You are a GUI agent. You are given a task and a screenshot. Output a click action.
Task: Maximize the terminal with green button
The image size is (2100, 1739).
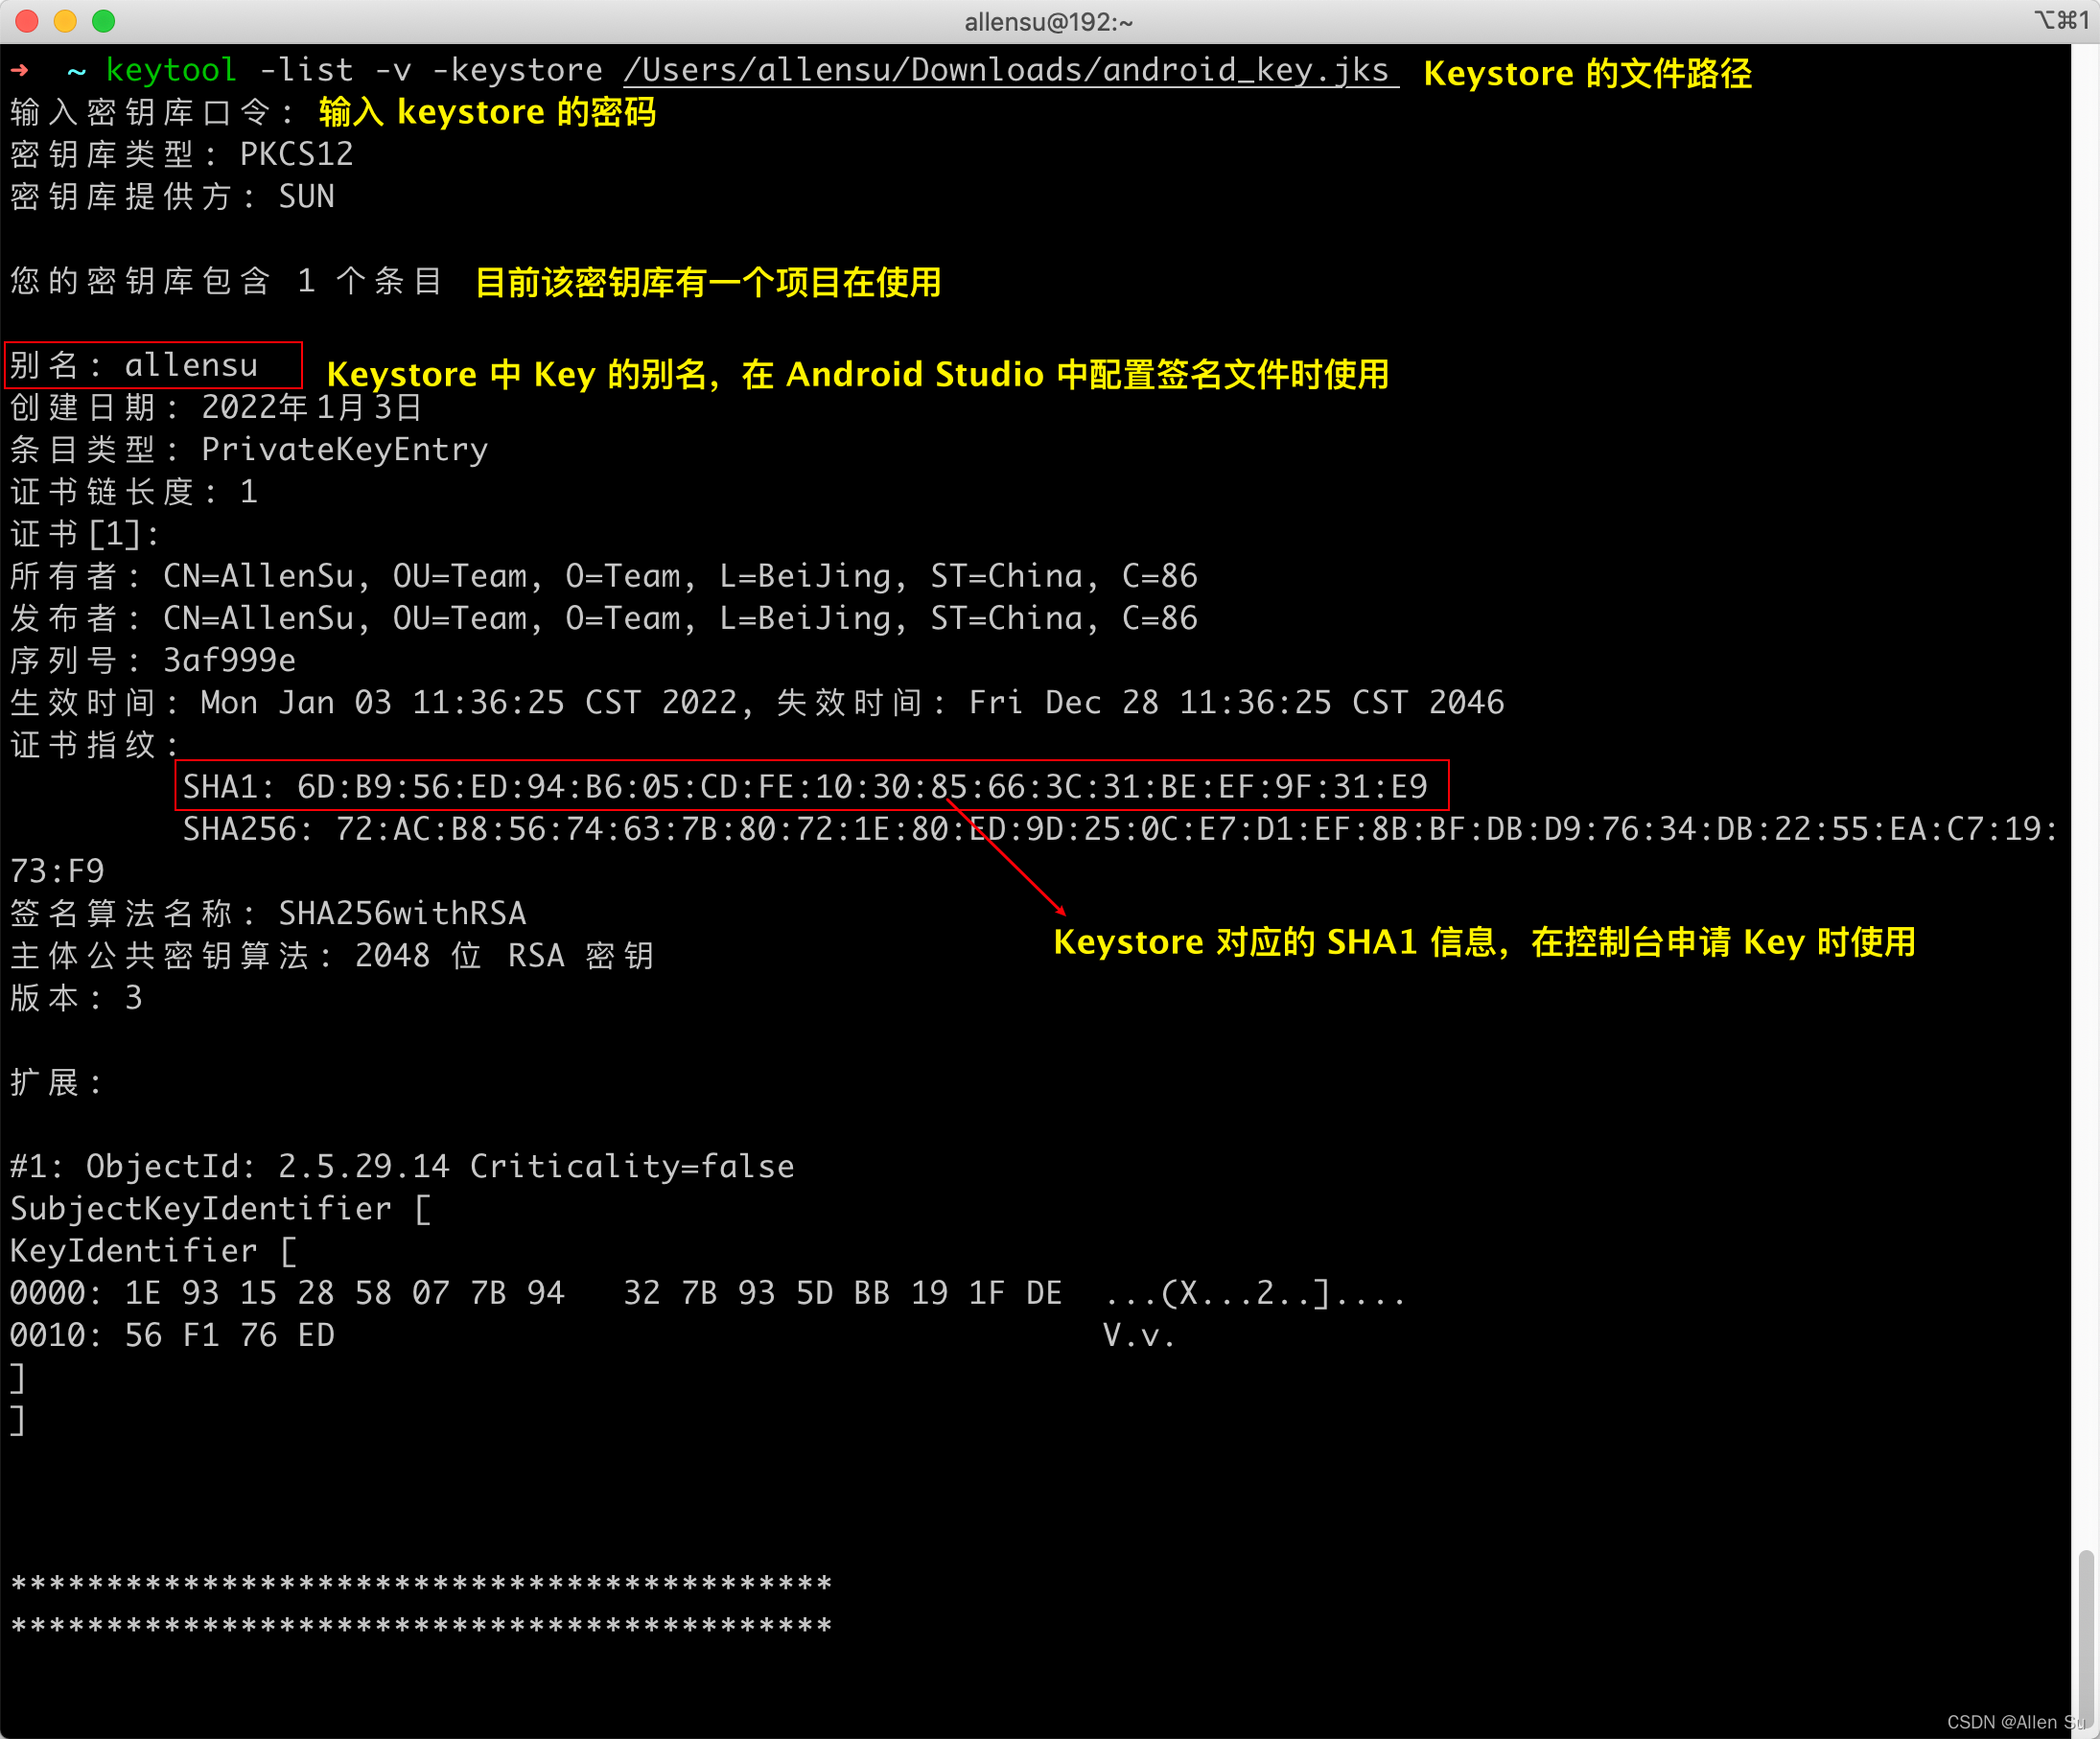[x=103, y=21]
